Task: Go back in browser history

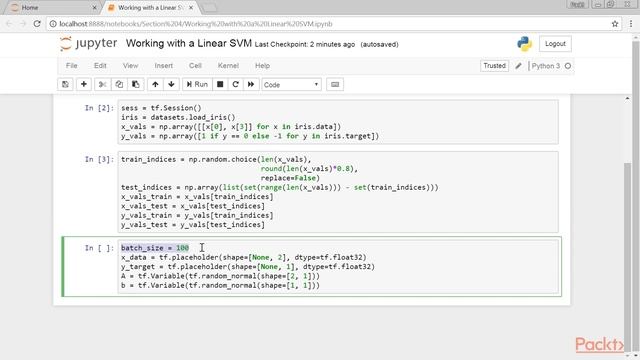Action: [9, 24]
